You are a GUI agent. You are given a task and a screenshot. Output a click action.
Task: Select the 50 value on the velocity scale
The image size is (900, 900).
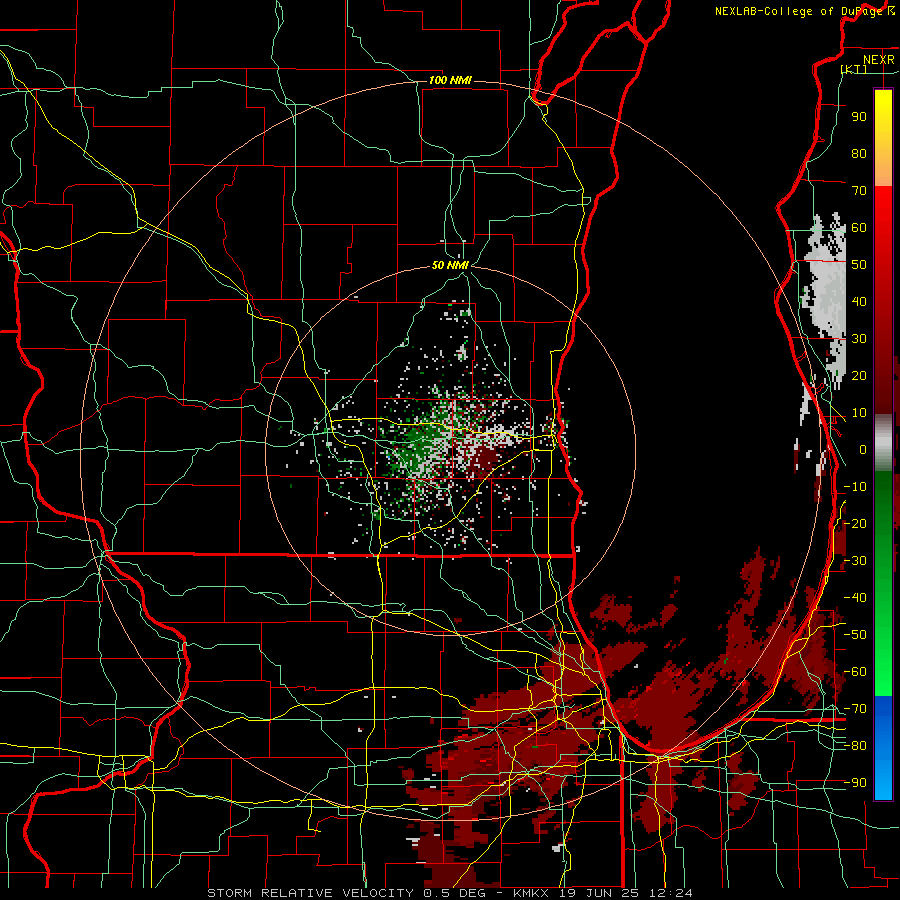click(x=859, y=265)
